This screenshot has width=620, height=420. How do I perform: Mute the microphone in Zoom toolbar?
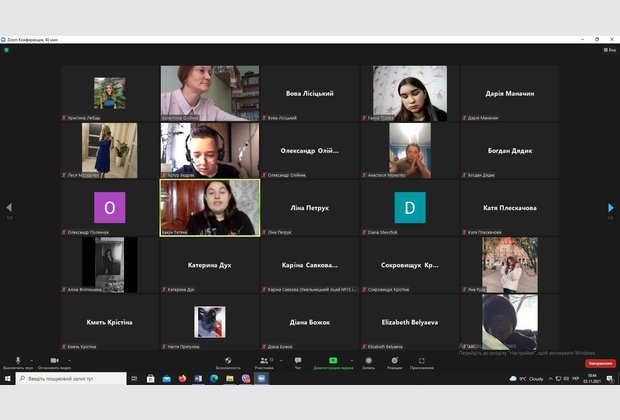17,360
